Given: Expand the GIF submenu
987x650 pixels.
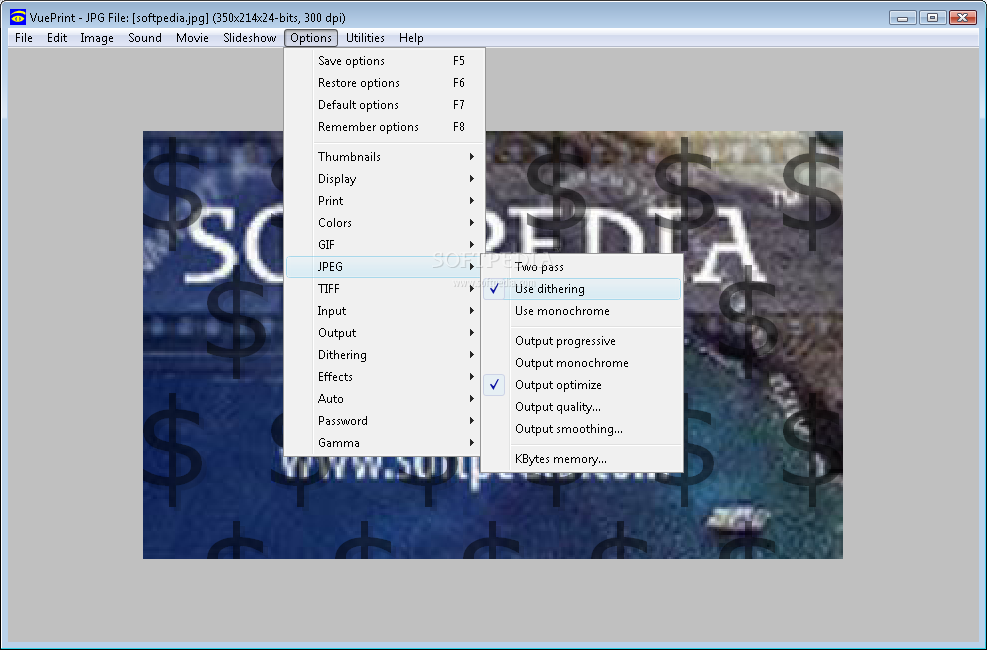Looking at the screenshot, I should coord(385,245).
